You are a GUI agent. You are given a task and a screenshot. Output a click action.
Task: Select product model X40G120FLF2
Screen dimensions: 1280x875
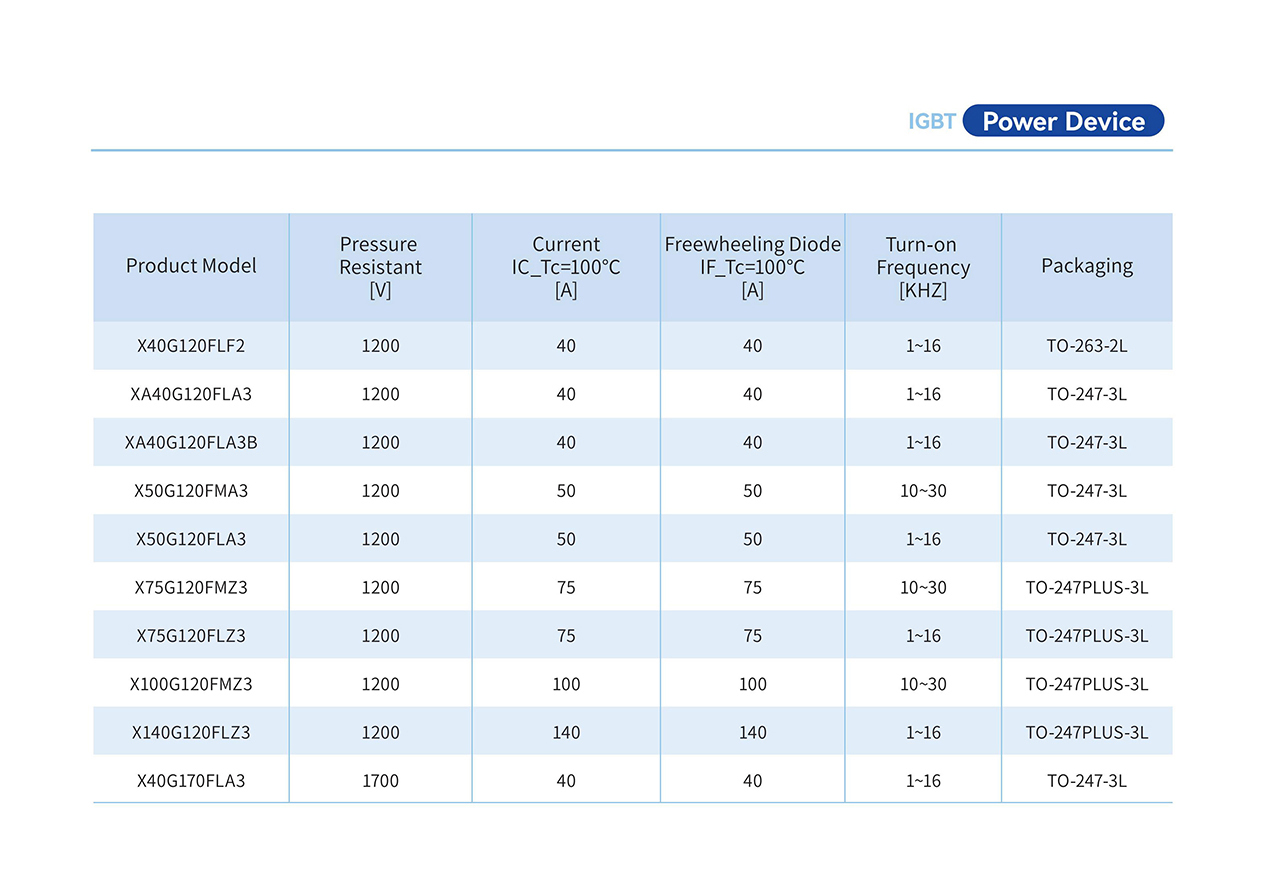point(191,346)
